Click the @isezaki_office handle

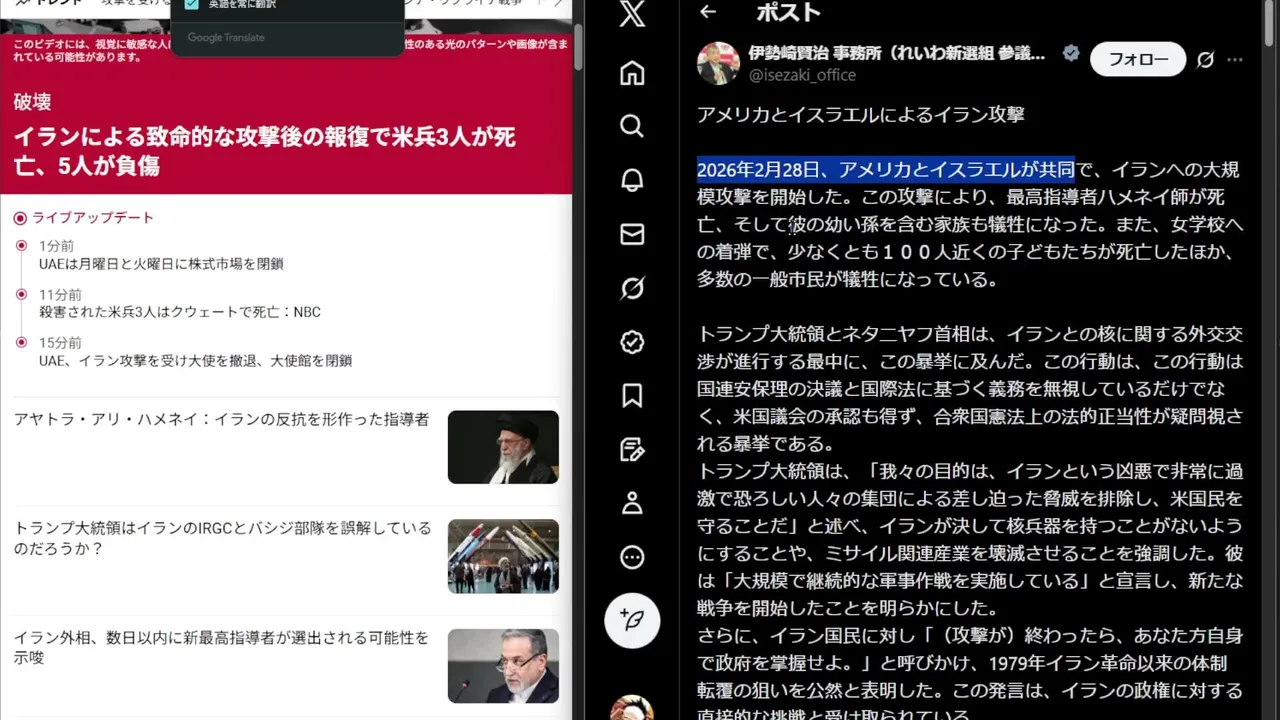click(802, 75)
